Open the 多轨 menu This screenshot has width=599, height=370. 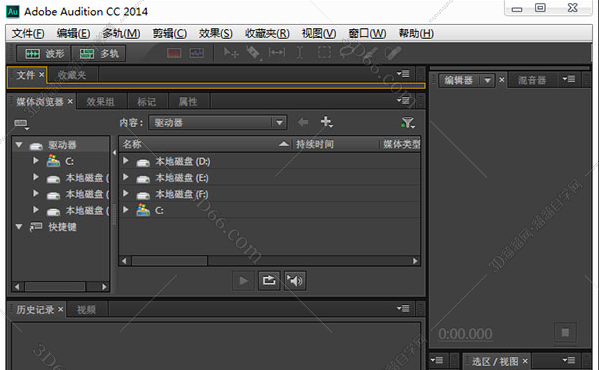pos(121,34)
